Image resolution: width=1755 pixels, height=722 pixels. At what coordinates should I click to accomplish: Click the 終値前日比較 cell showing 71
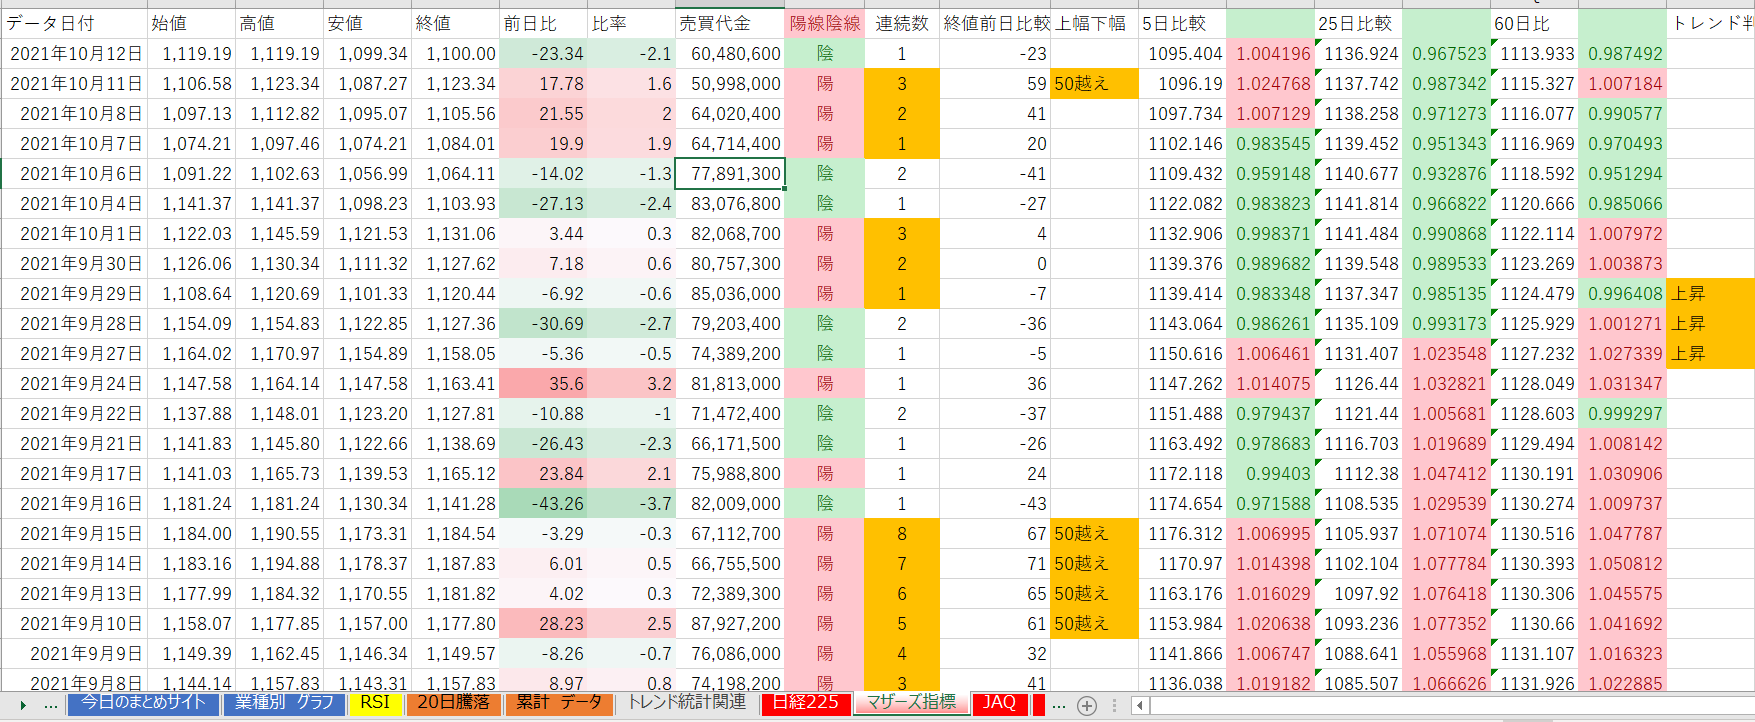995,564
